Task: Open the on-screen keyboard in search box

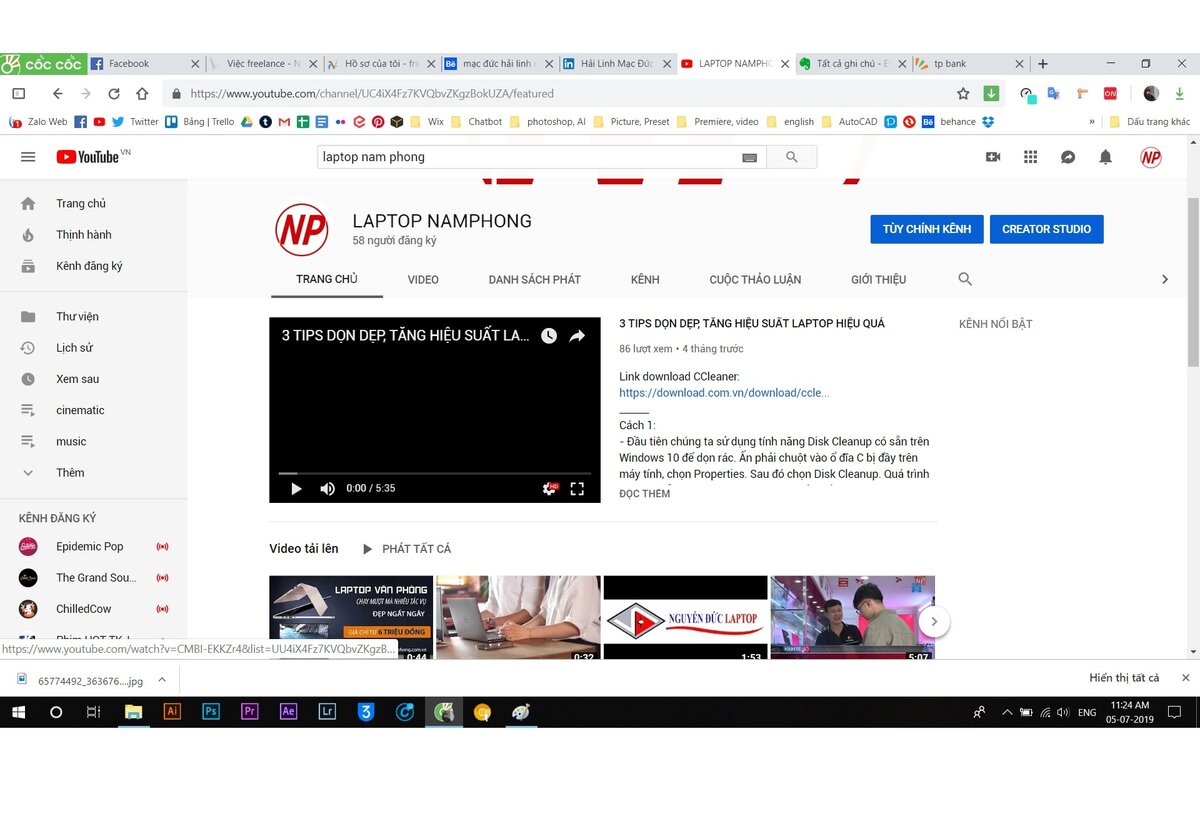Action: [x=749, y=157]
